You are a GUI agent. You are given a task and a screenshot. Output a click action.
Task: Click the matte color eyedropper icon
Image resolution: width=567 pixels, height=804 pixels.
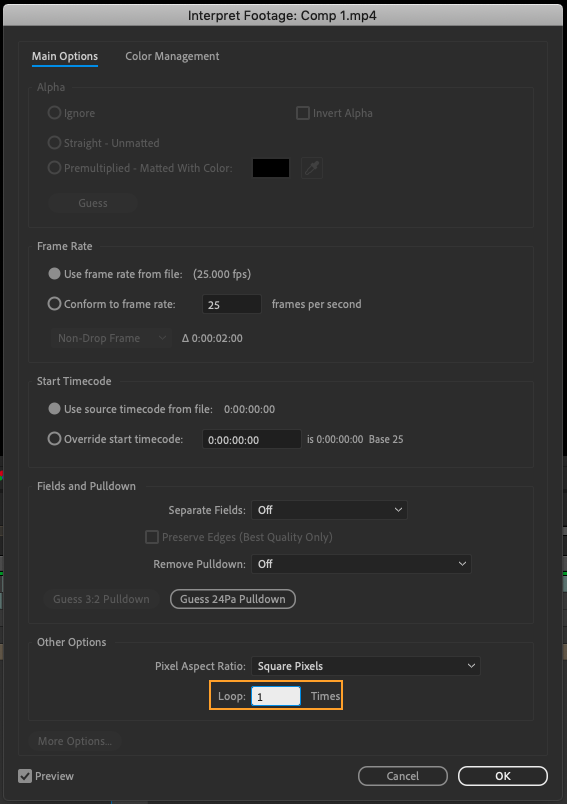point(312,168)
